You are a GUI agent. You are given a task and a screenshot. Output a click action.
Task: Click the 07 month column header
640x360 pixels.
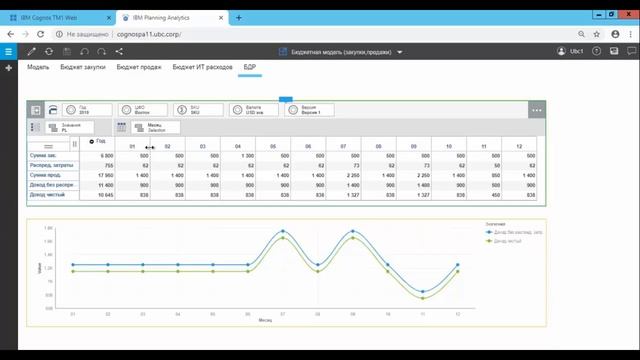click(x=343, y=146)
